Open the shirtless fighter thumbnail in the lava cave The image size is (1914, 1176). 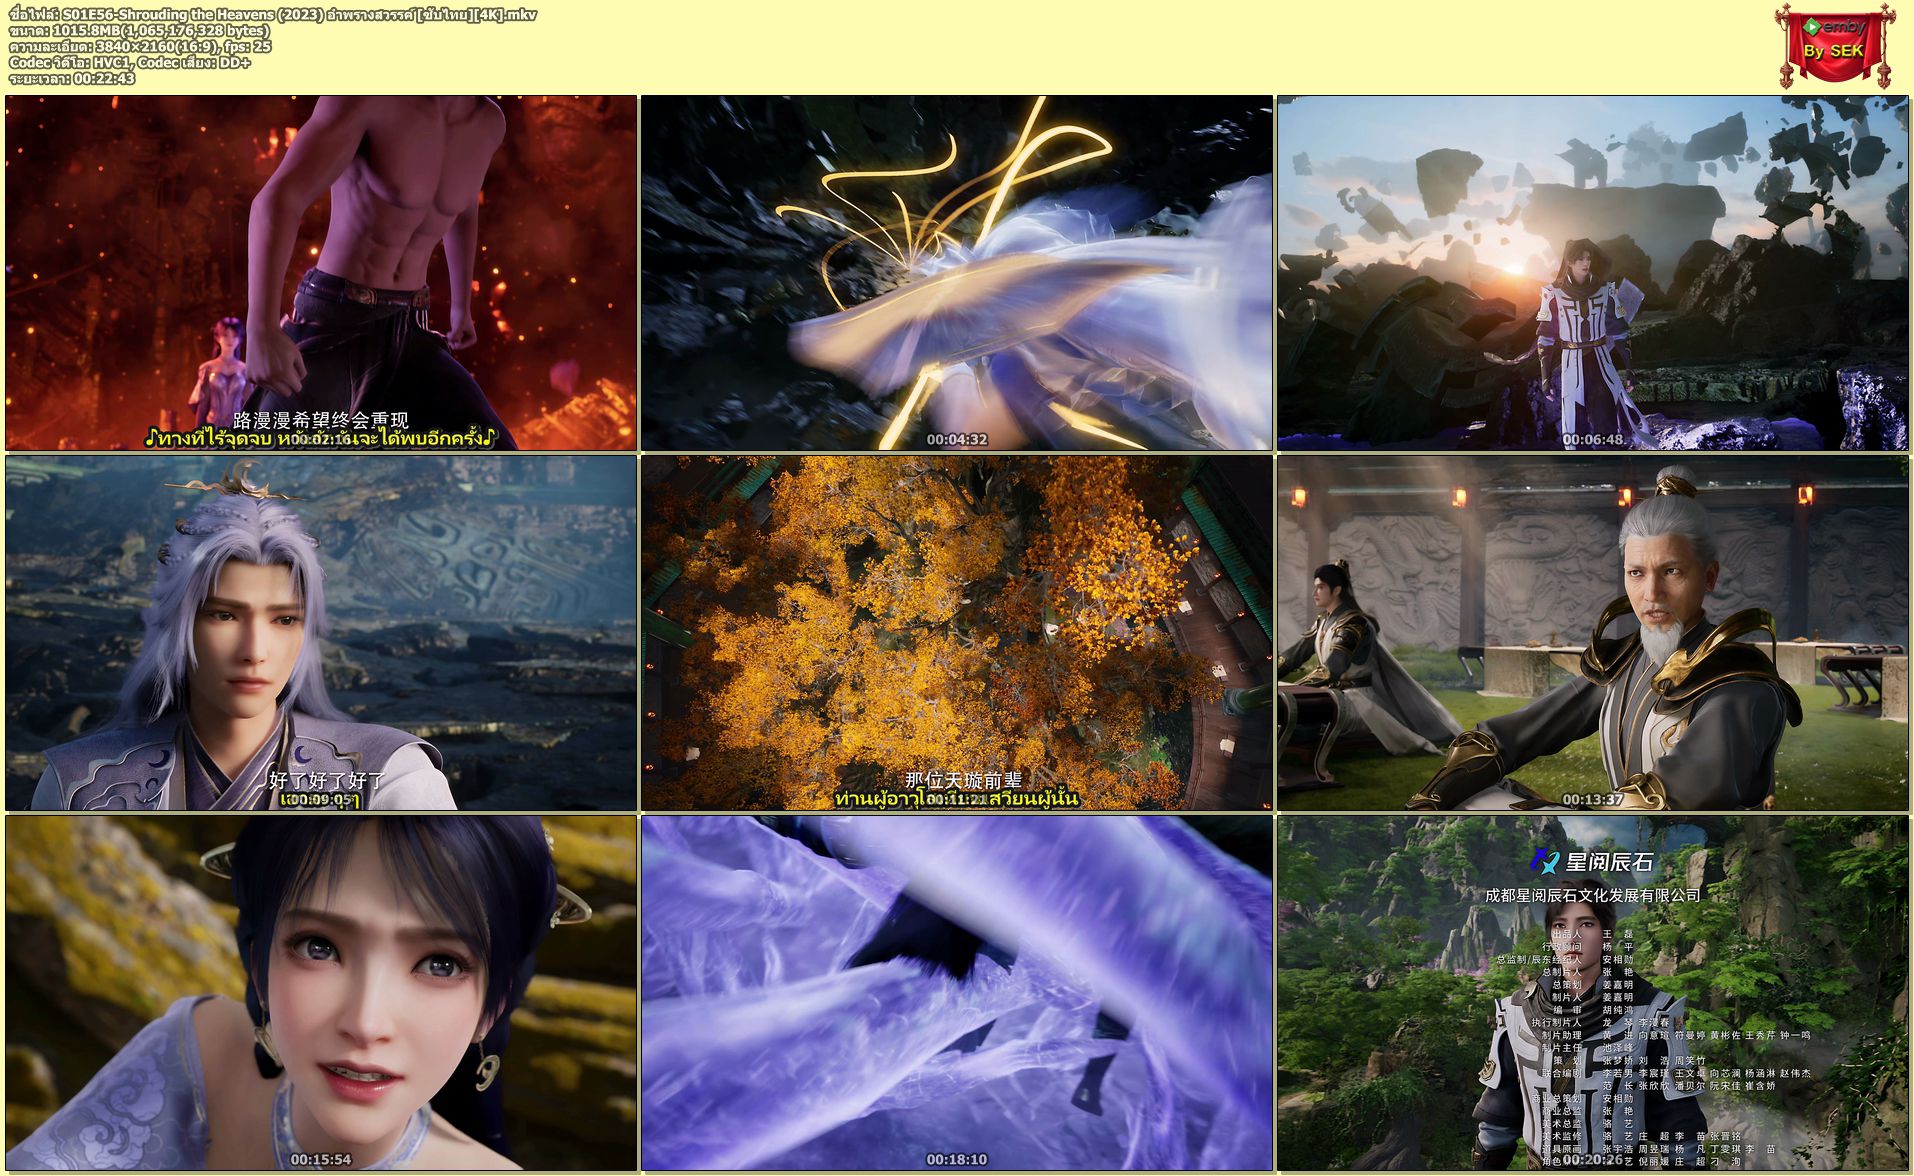point(321,273)
